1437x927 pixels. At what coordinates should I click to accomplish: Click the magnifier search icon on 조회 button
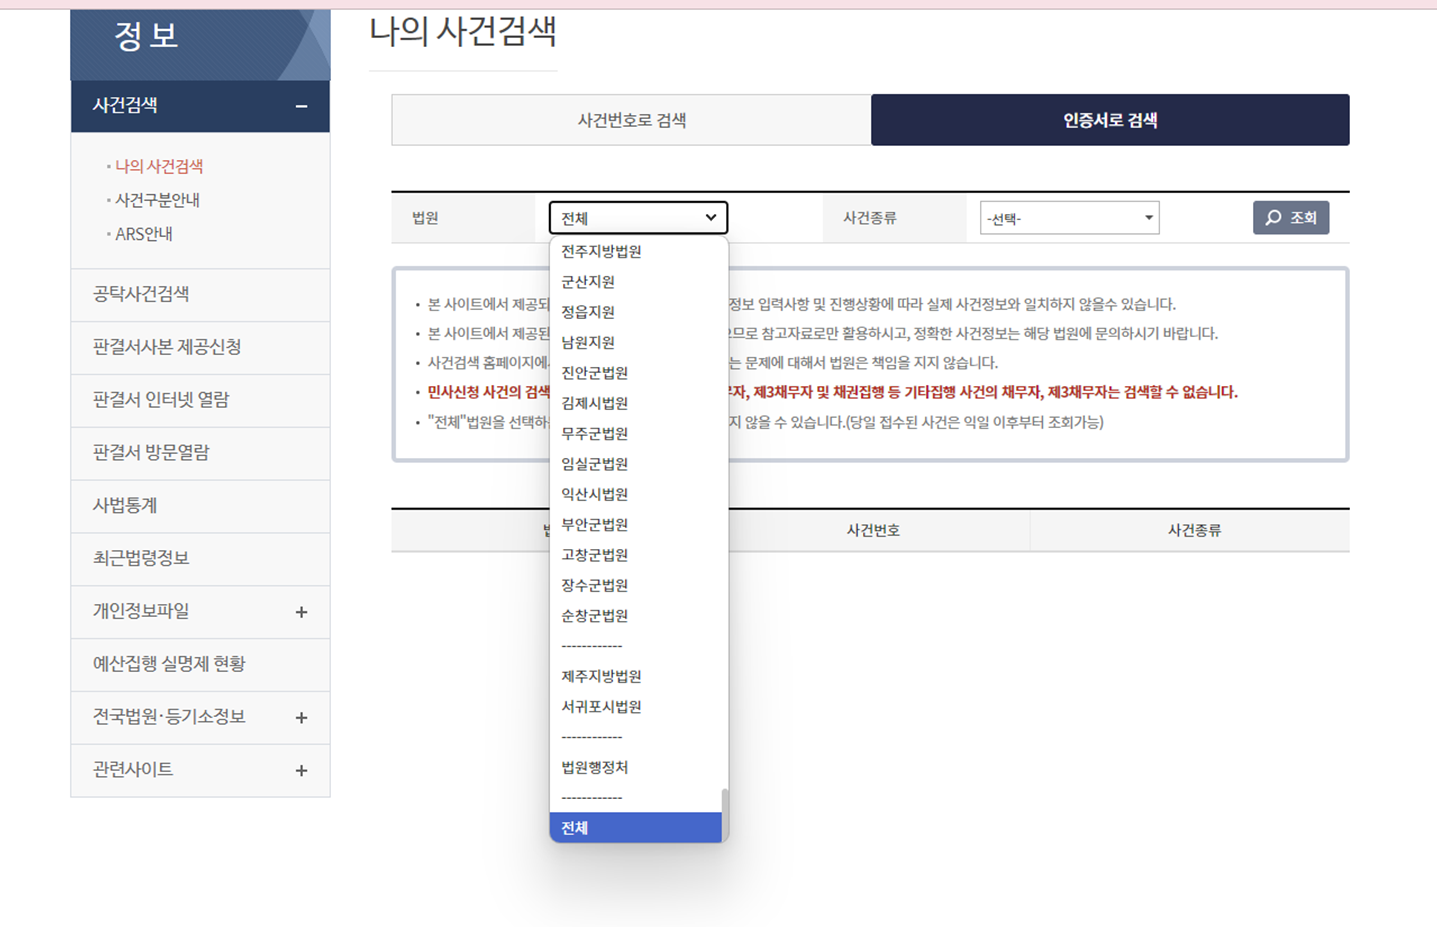(1274, 217)
